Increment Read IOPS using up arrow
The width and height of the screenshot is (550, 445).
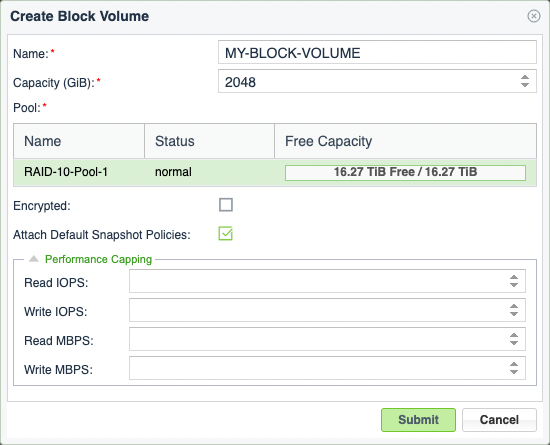[x=514, y=277]
